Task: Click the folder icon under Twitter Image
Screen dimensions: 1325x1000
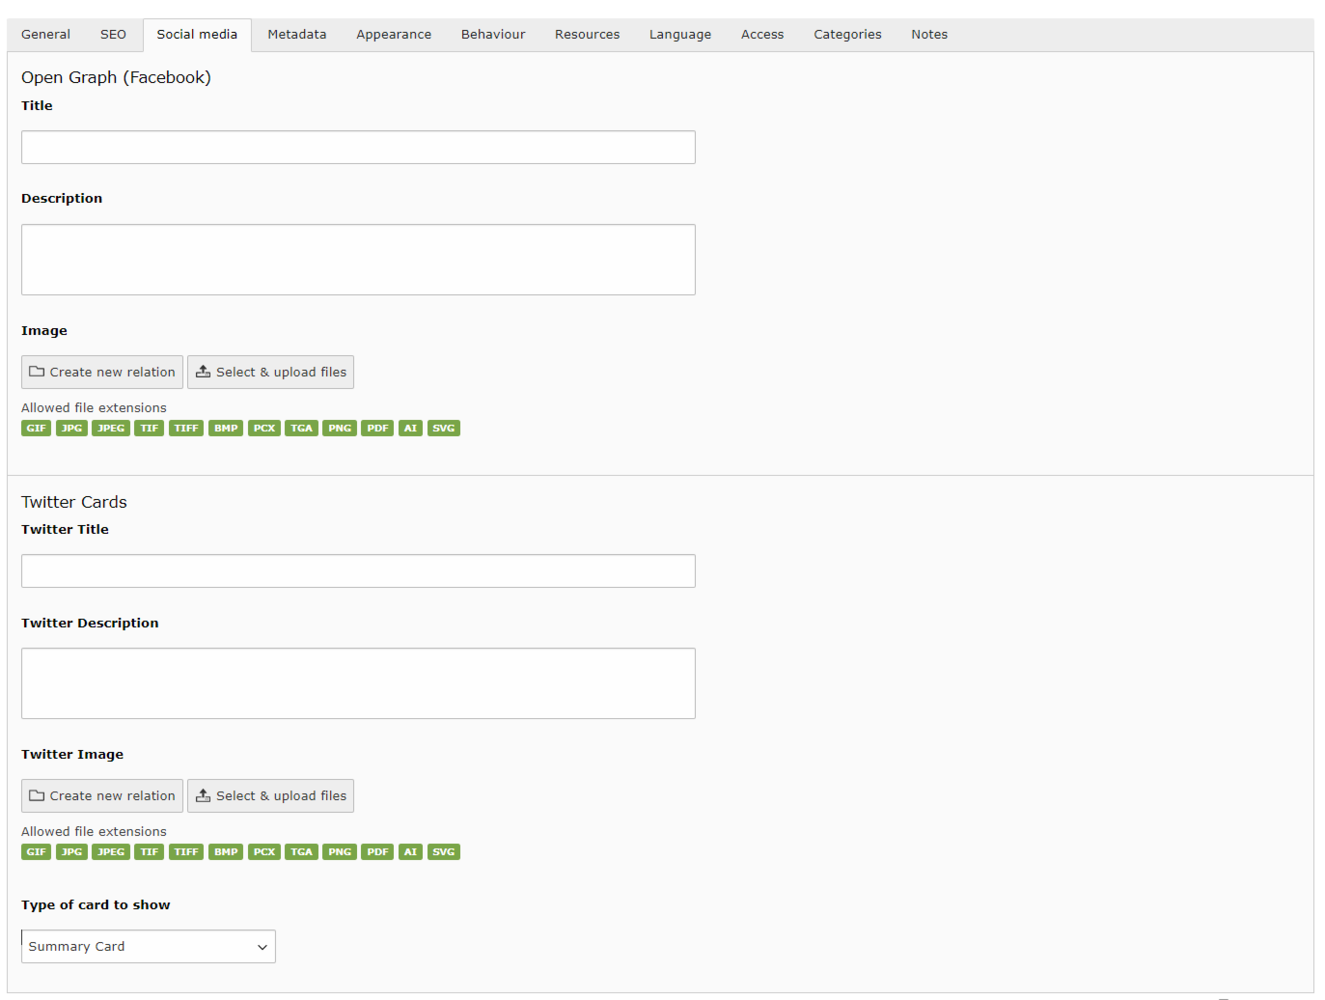Action: coord(37,796)
